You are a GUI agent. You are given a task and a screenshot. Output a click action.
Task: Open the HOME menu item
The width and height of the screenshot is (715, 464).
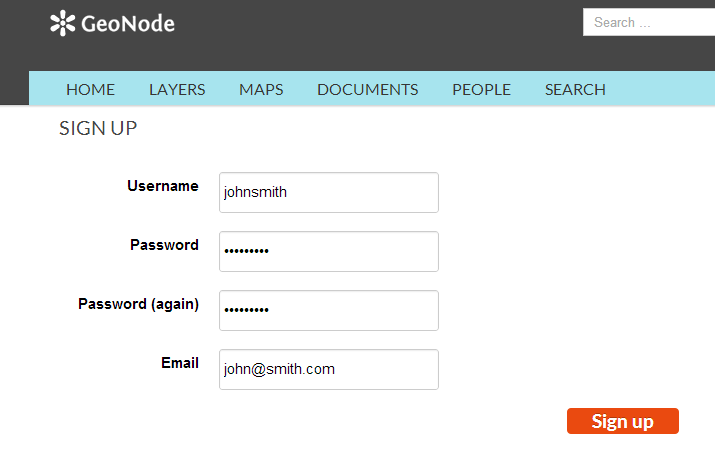90,89
